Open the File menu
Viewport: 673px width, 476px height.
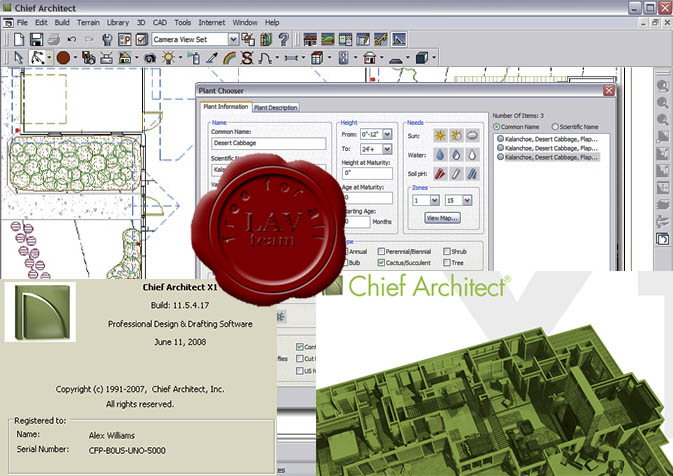click(x=22, y=22)
